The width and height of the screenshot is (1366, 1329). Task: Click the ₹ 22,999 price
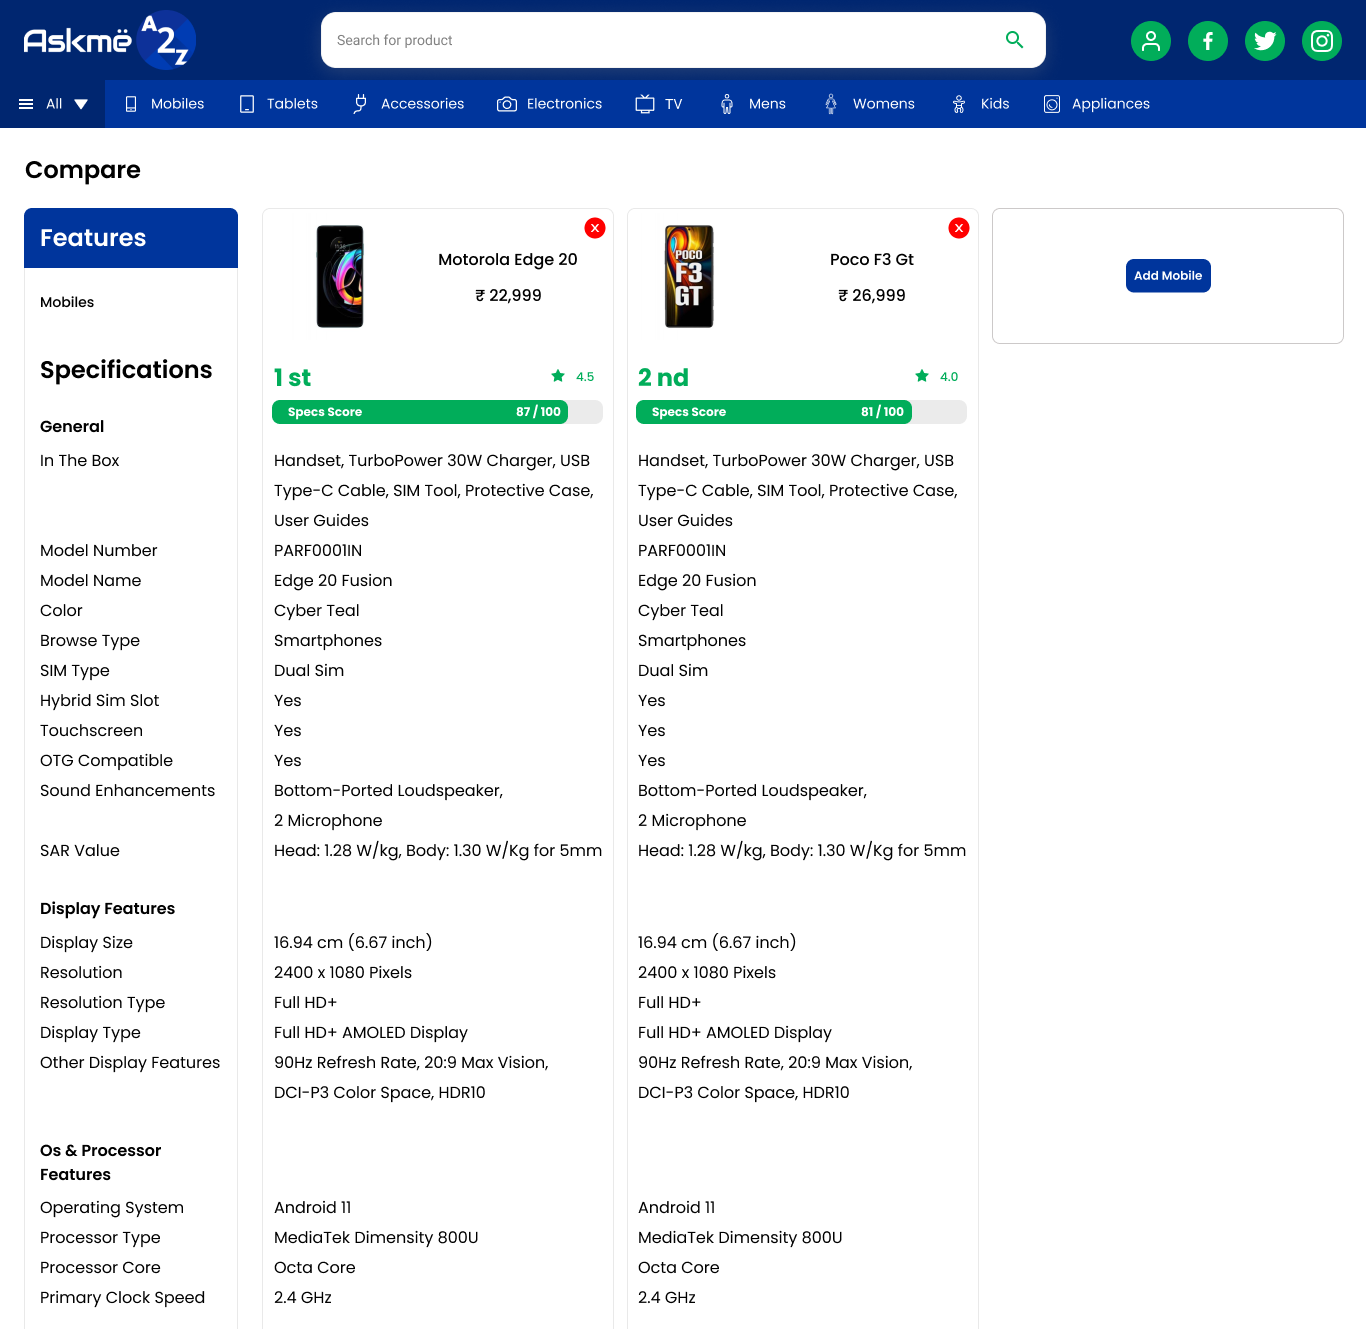[508, 296]
